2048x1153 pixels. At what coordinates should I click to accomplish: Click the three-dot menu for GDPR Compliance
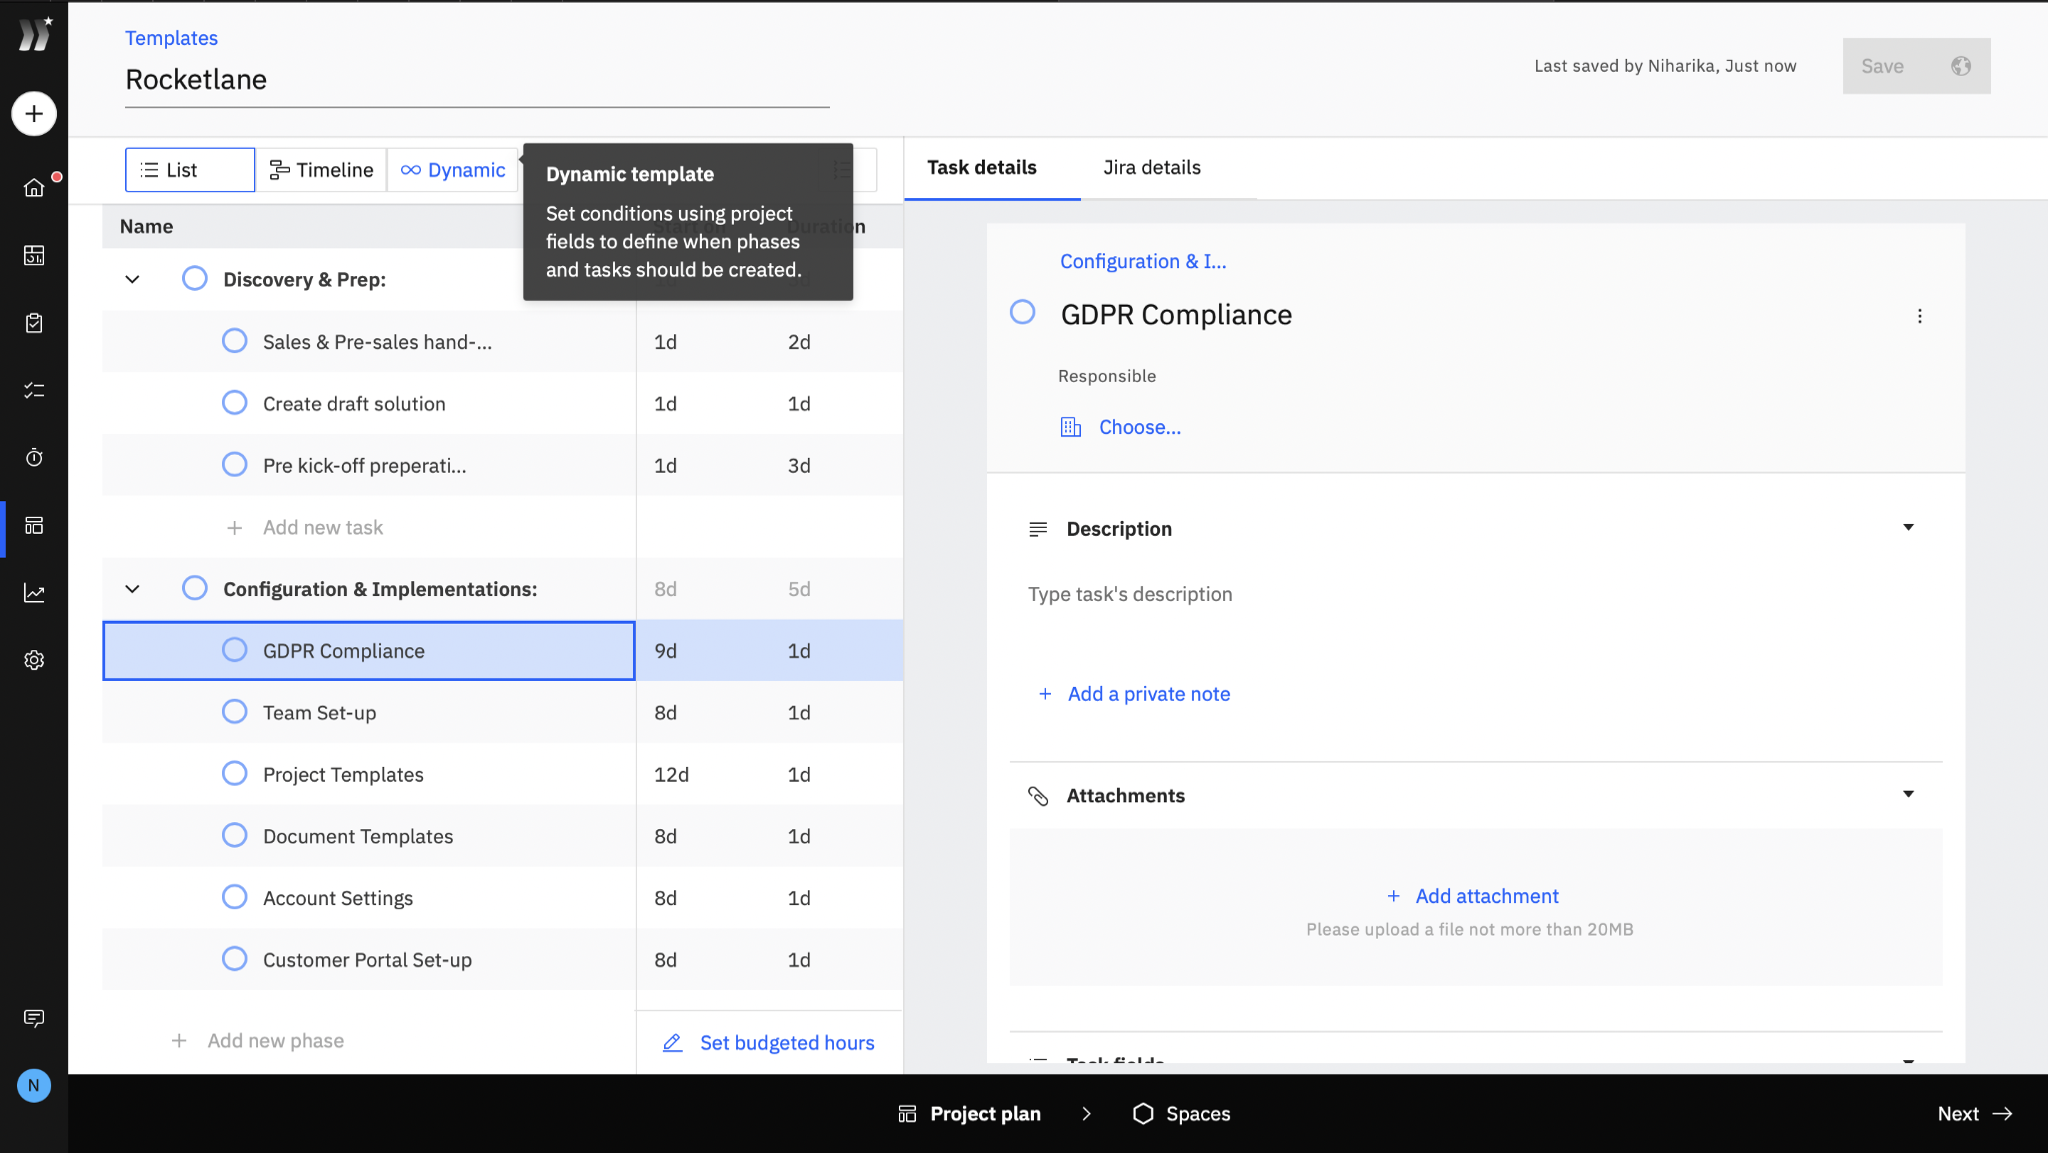point(1919,316)
